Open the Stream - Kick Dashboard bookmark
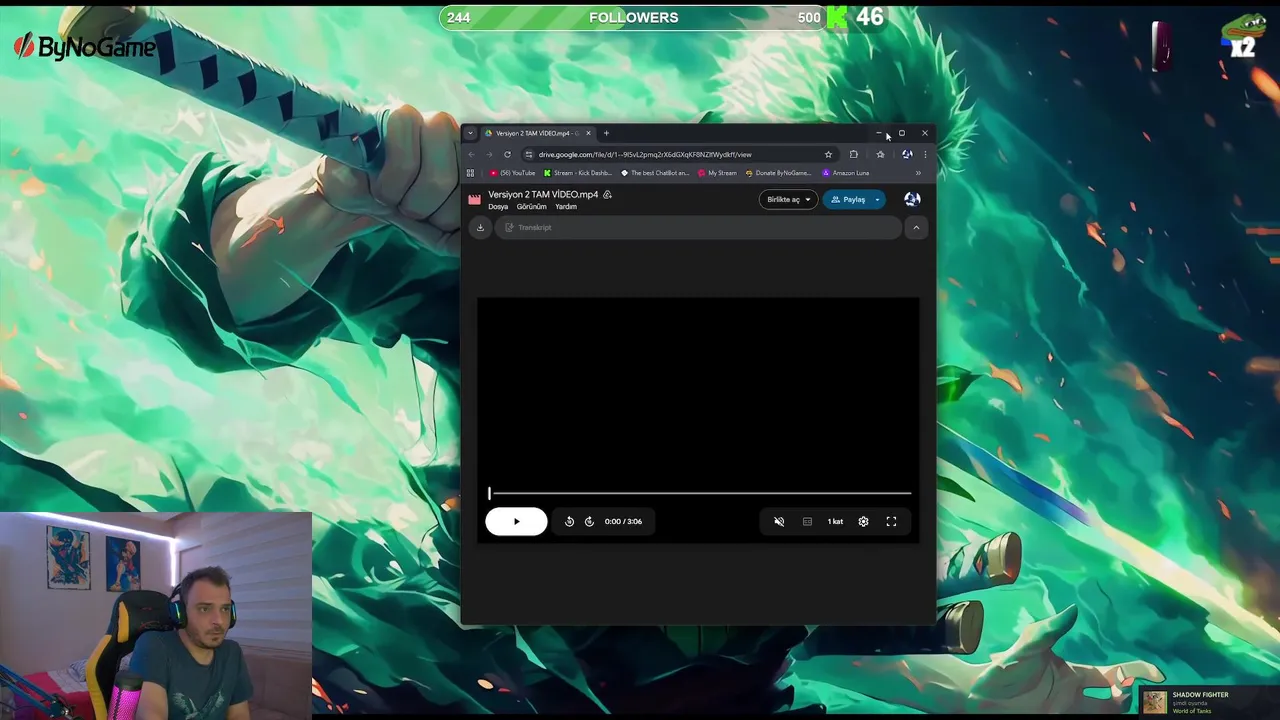Screen dimensions: 1280x720 point(578,173)
